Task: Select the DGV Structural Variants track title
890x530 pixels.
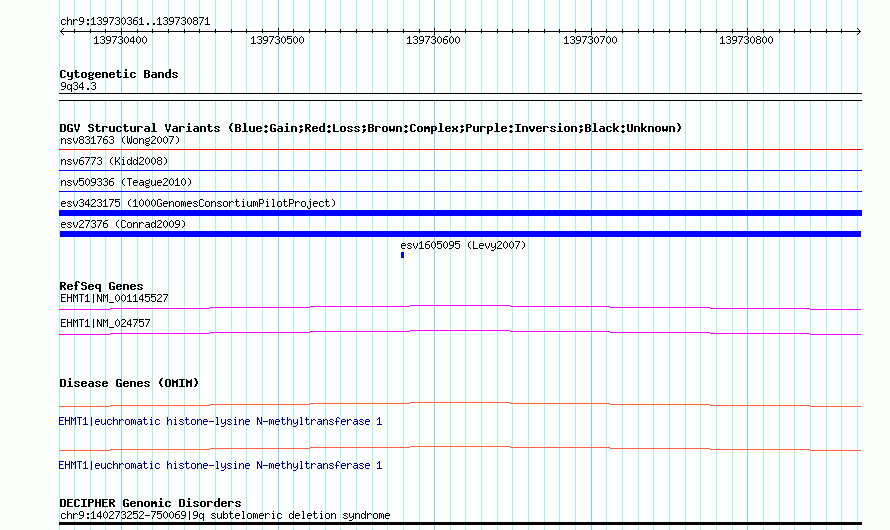Action: 371,128
